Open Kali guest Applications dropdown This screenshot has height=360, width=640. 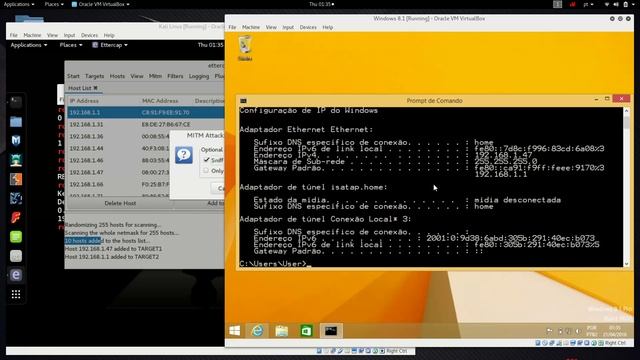click(29, 45)
